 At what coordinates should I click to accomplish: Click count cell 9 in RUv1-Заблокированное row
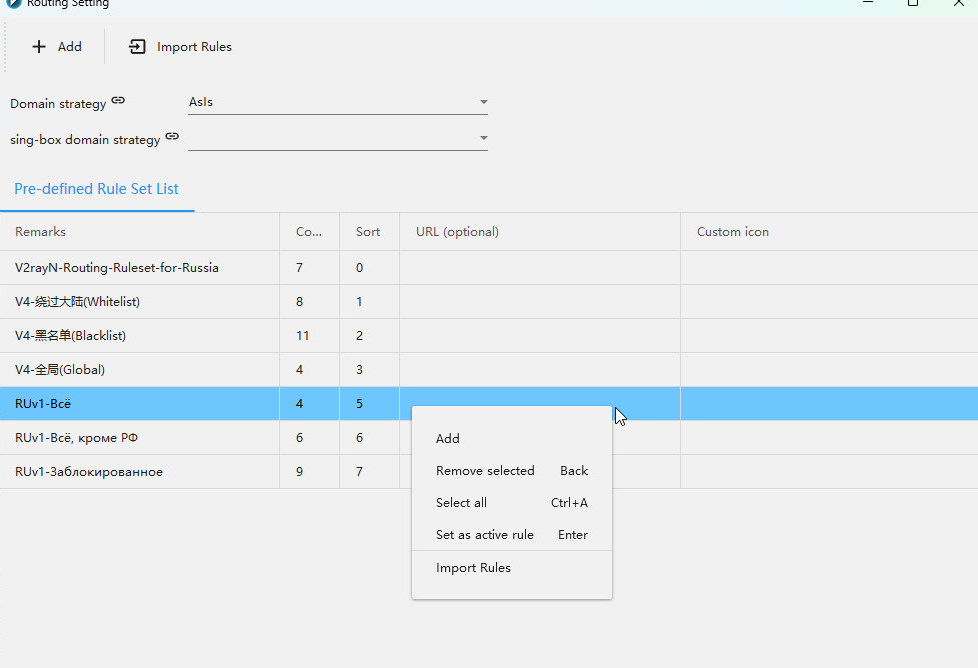click(x=309, y=472)
